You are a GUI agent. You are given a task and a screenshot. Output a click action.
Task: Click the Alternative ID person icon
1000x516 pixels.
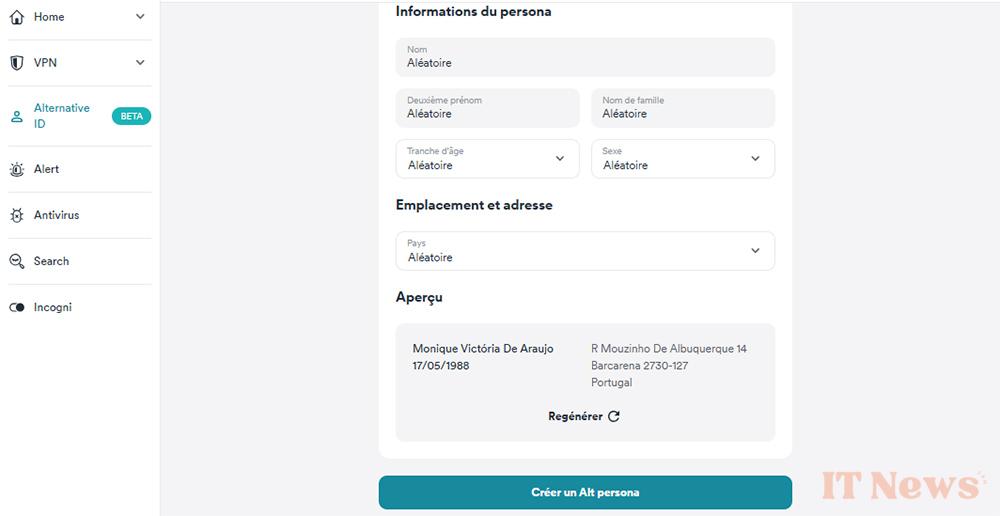point(17,117)
